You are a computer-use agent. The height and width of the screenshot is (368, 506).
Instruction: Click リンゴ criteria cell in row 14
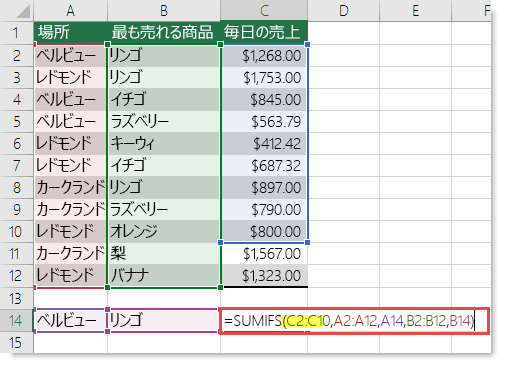[164, 320]
